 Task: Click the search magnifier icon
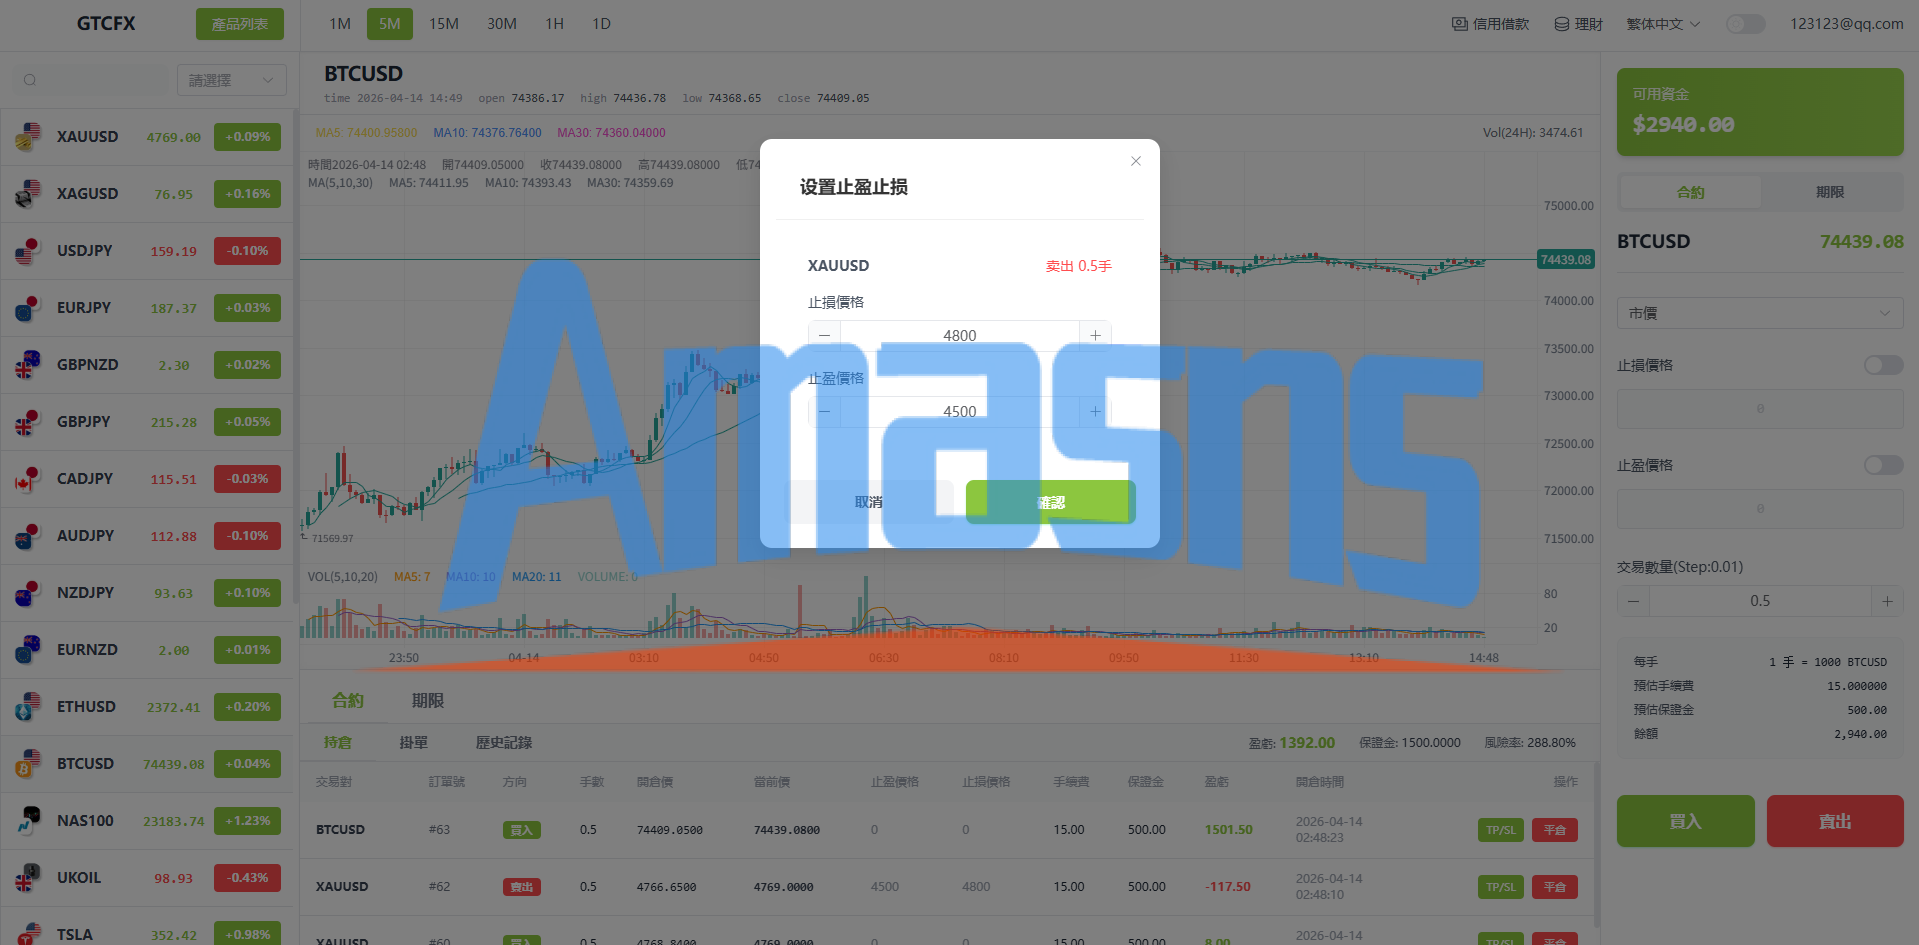tap(30, 80)
